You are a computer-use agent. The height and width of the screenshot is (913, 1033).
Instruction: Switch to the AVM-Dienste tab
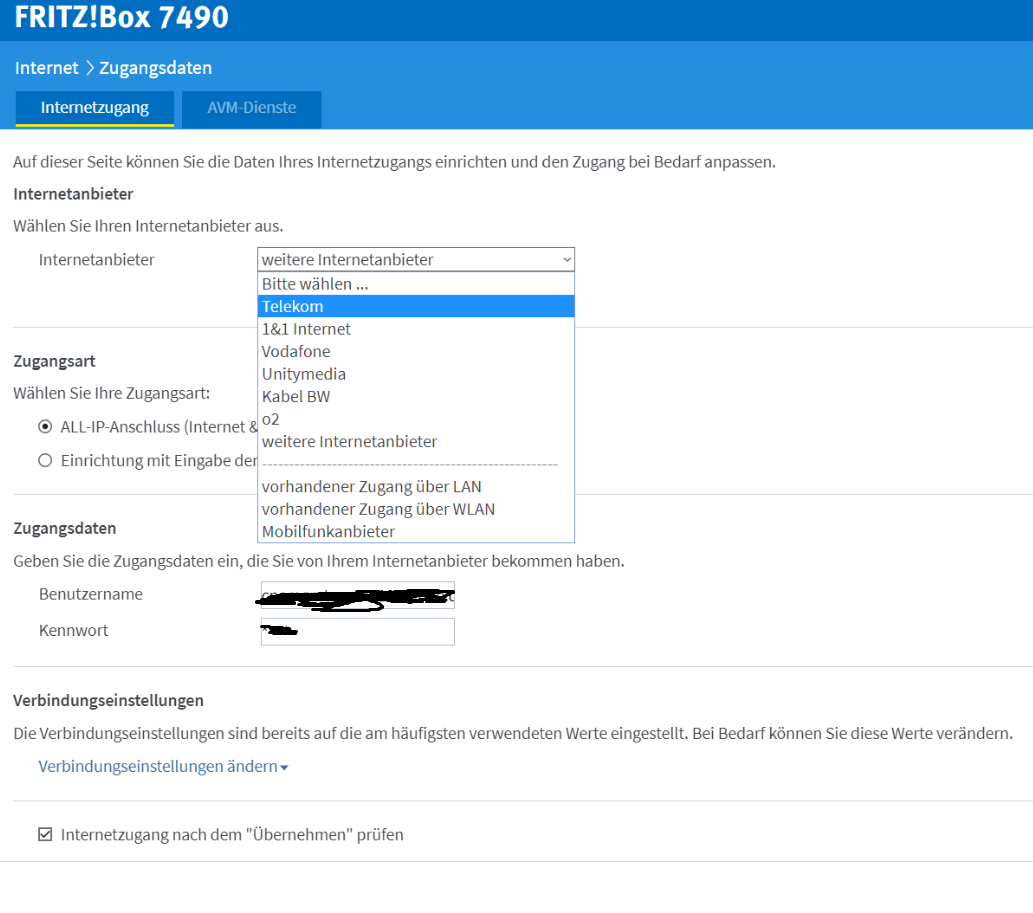(x=252, y=108)
